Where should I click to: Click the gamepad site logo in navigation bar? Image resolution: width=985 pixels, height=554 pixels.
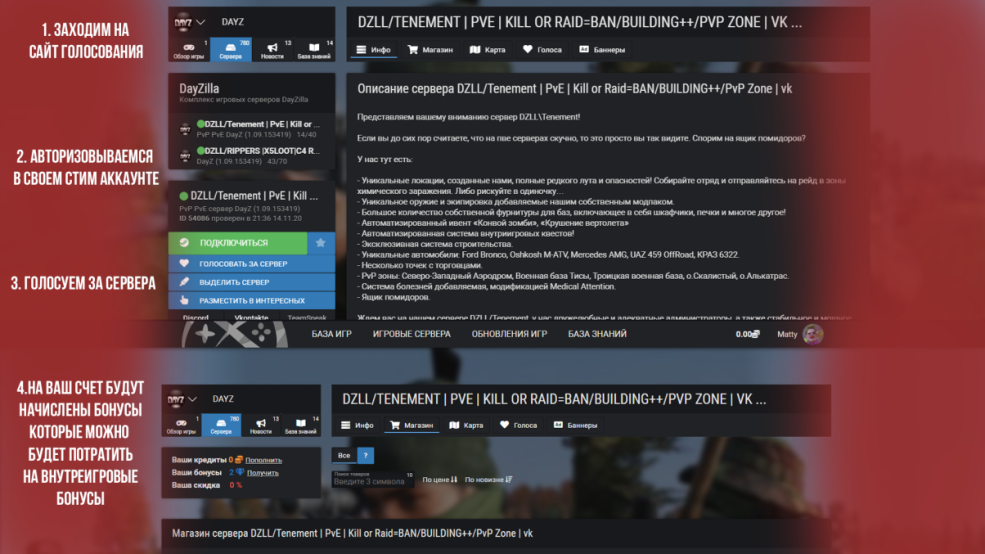235,334
